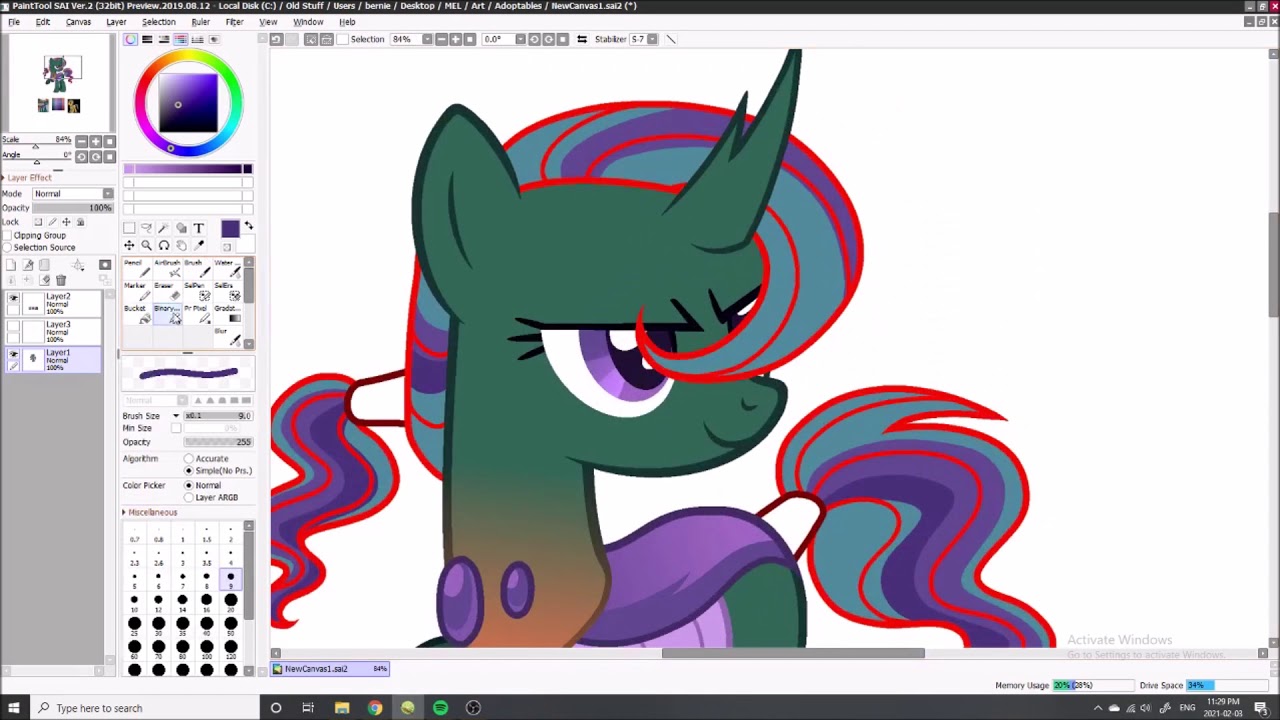The image size is (1280, 720).
Task: Swap foreground and background colors
Action: coord(249,226)
